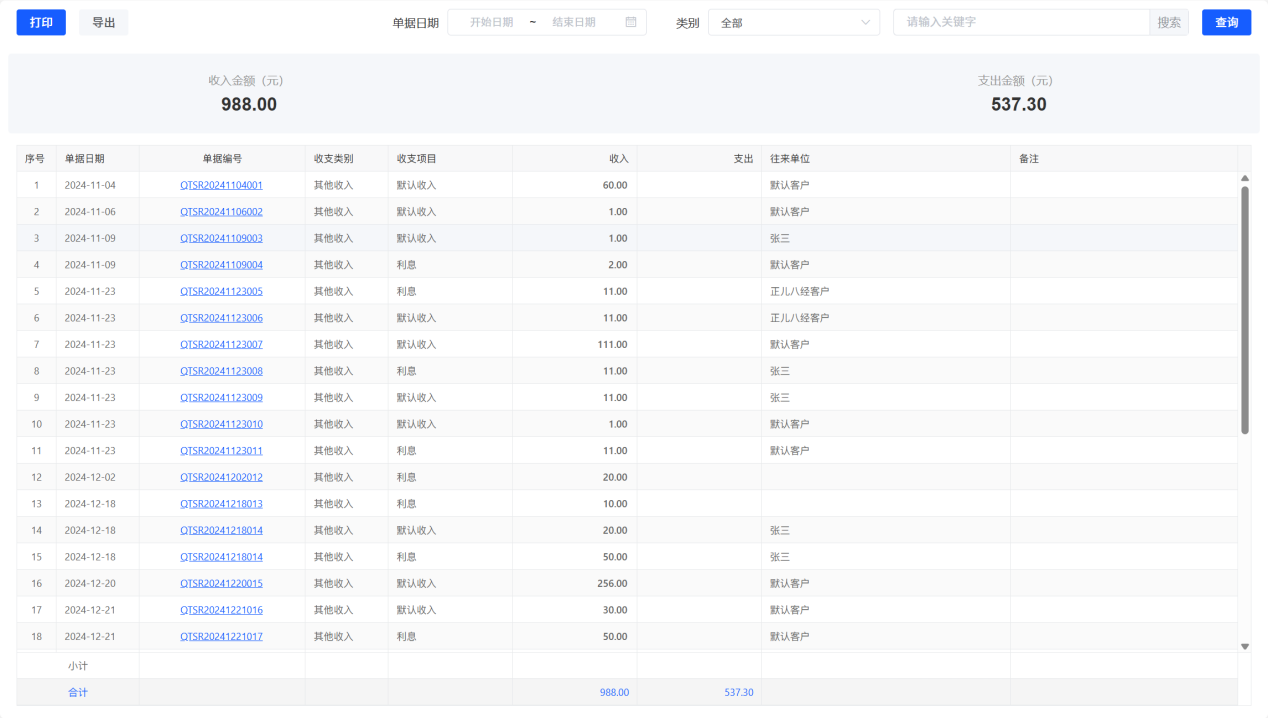Open document link QTSR20241221017

(x=221, y=636)
